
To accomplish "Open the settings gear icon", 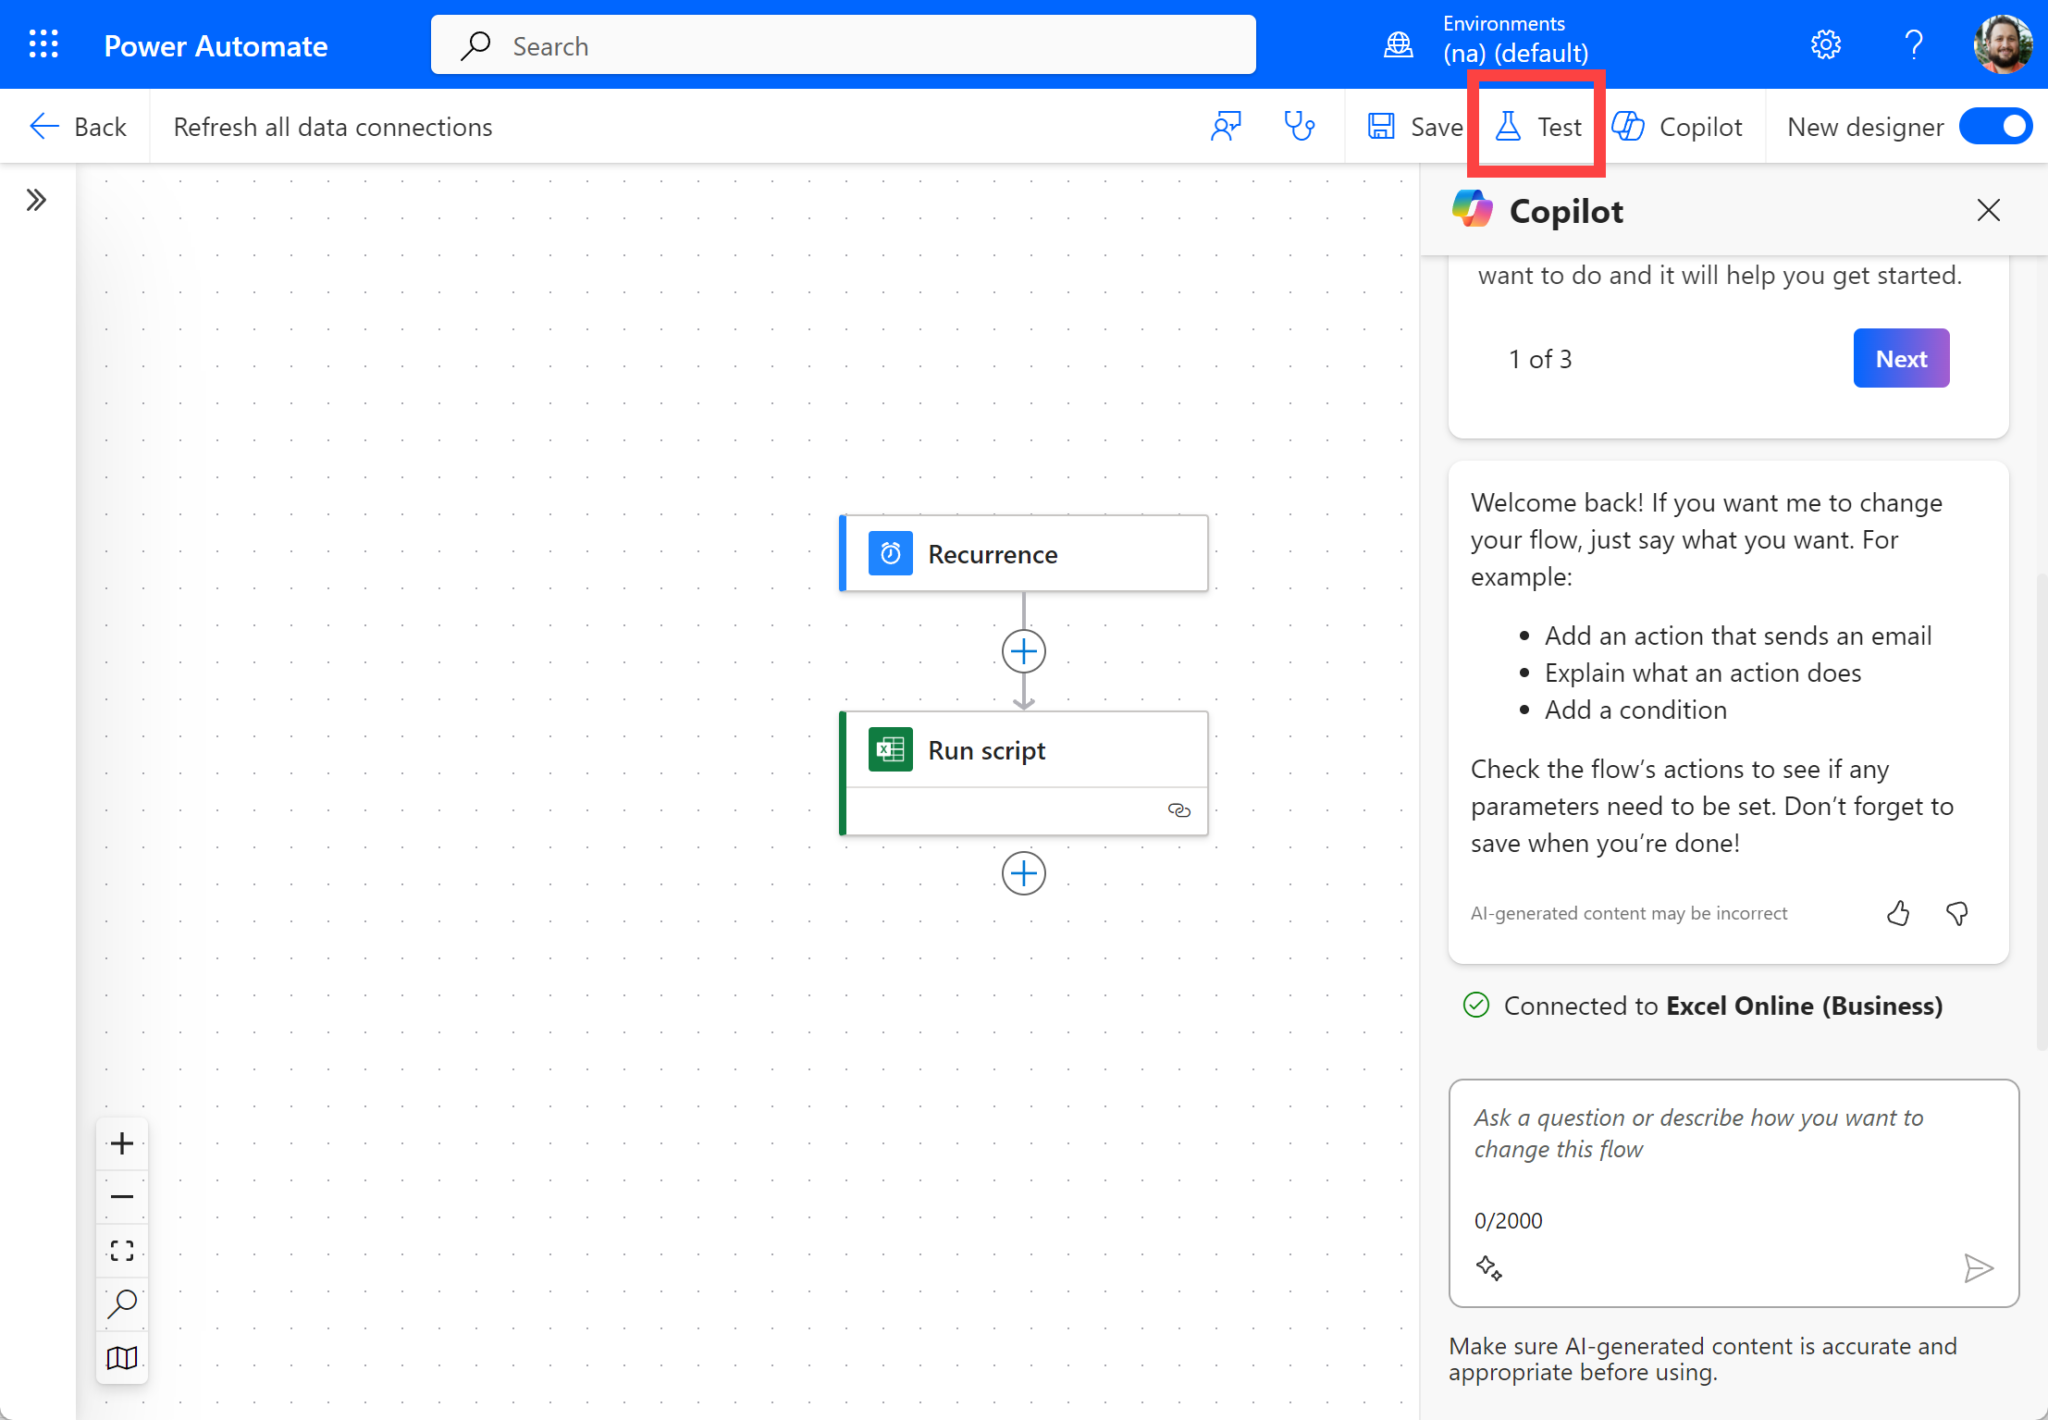I will (x=1825, y=45).
